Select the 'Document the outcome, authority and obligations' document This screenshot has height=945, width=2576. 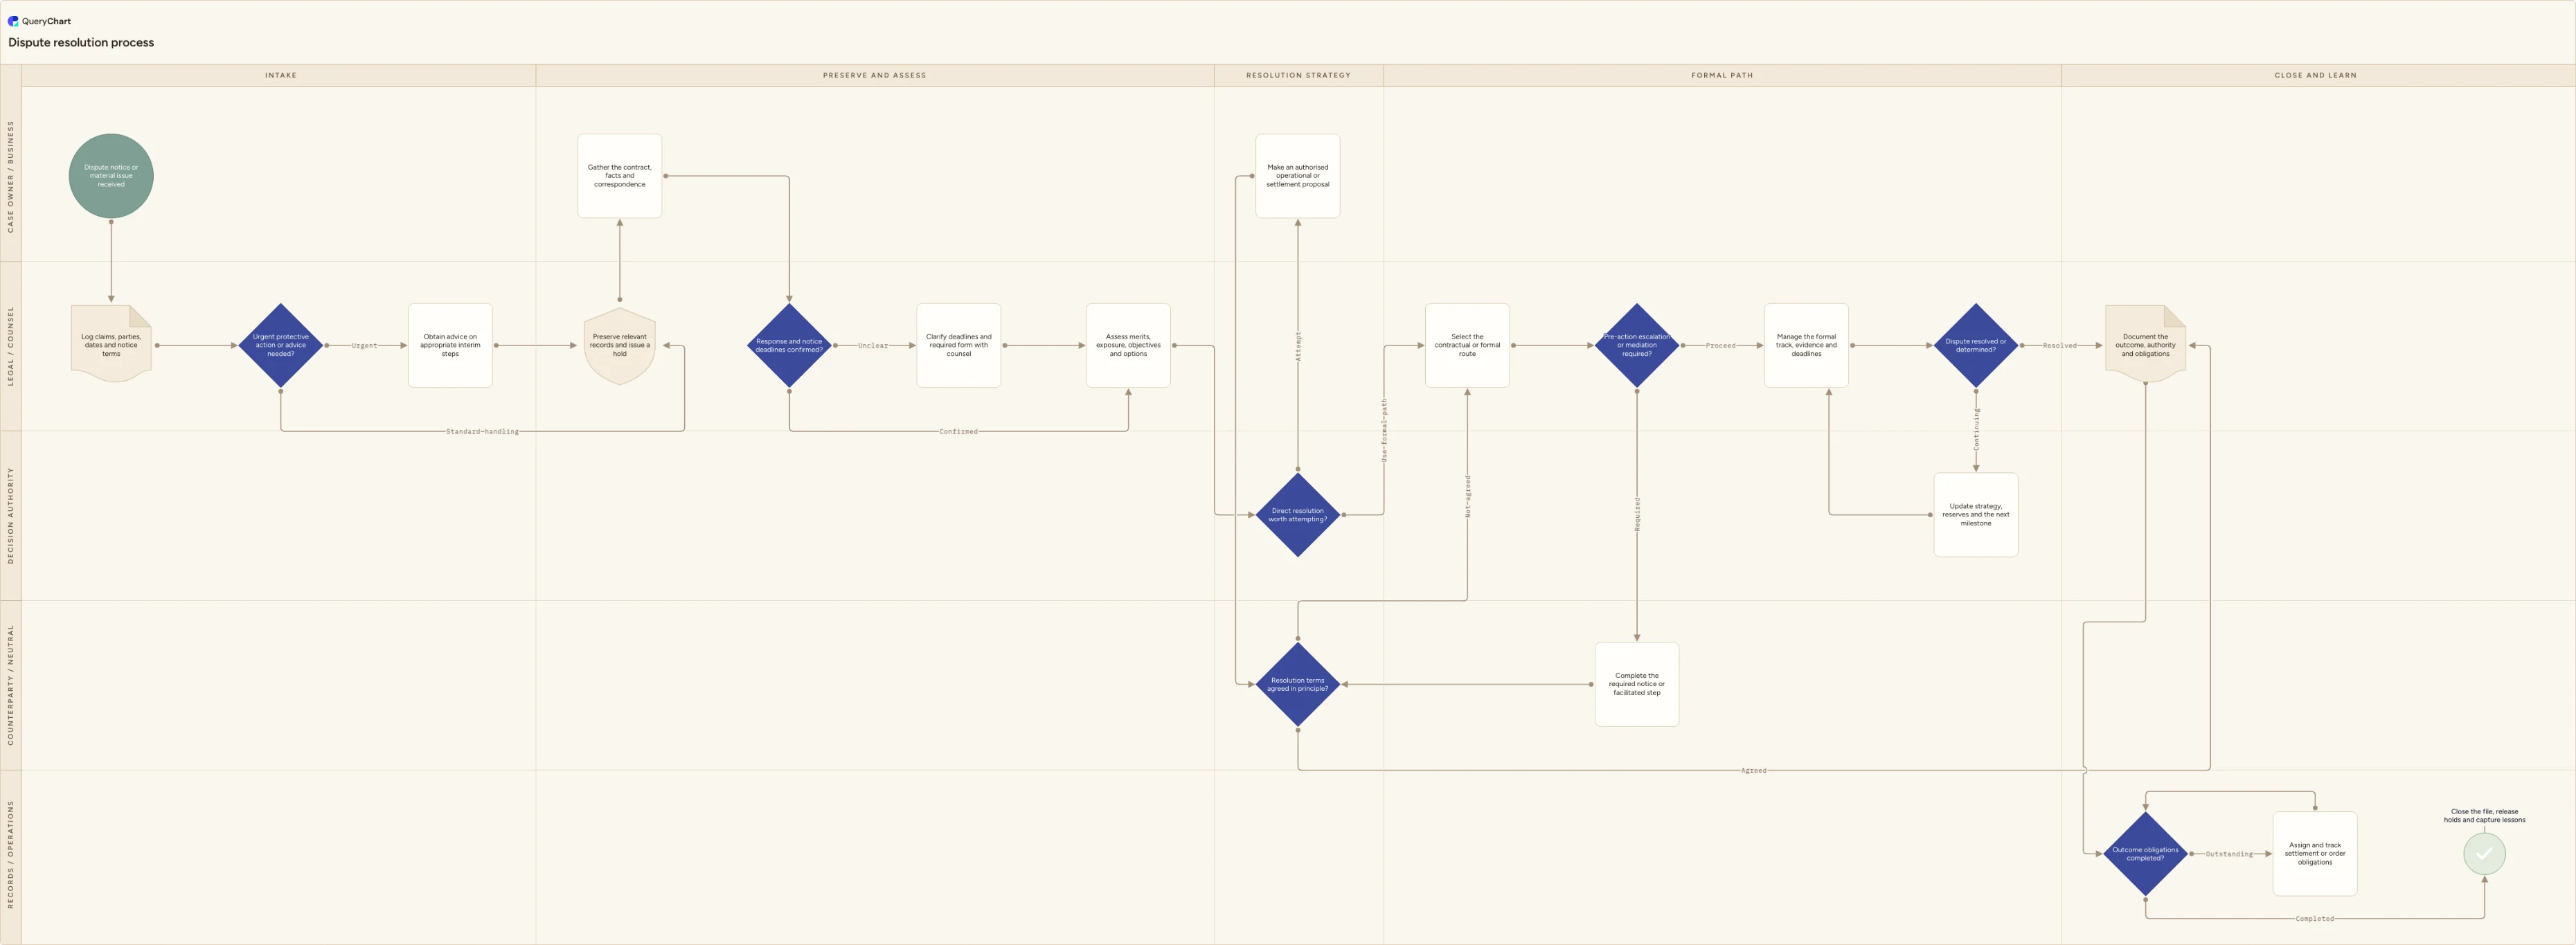click(2145, 345)
